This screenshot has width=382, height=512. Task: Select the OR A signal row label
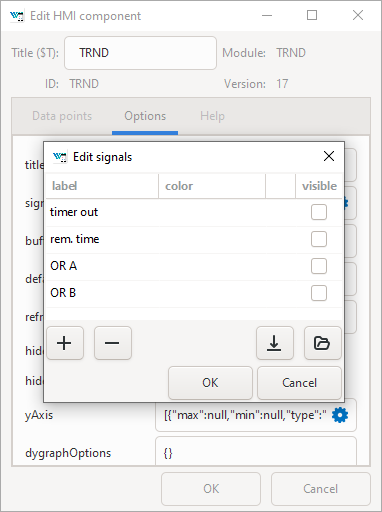point(64,266)
